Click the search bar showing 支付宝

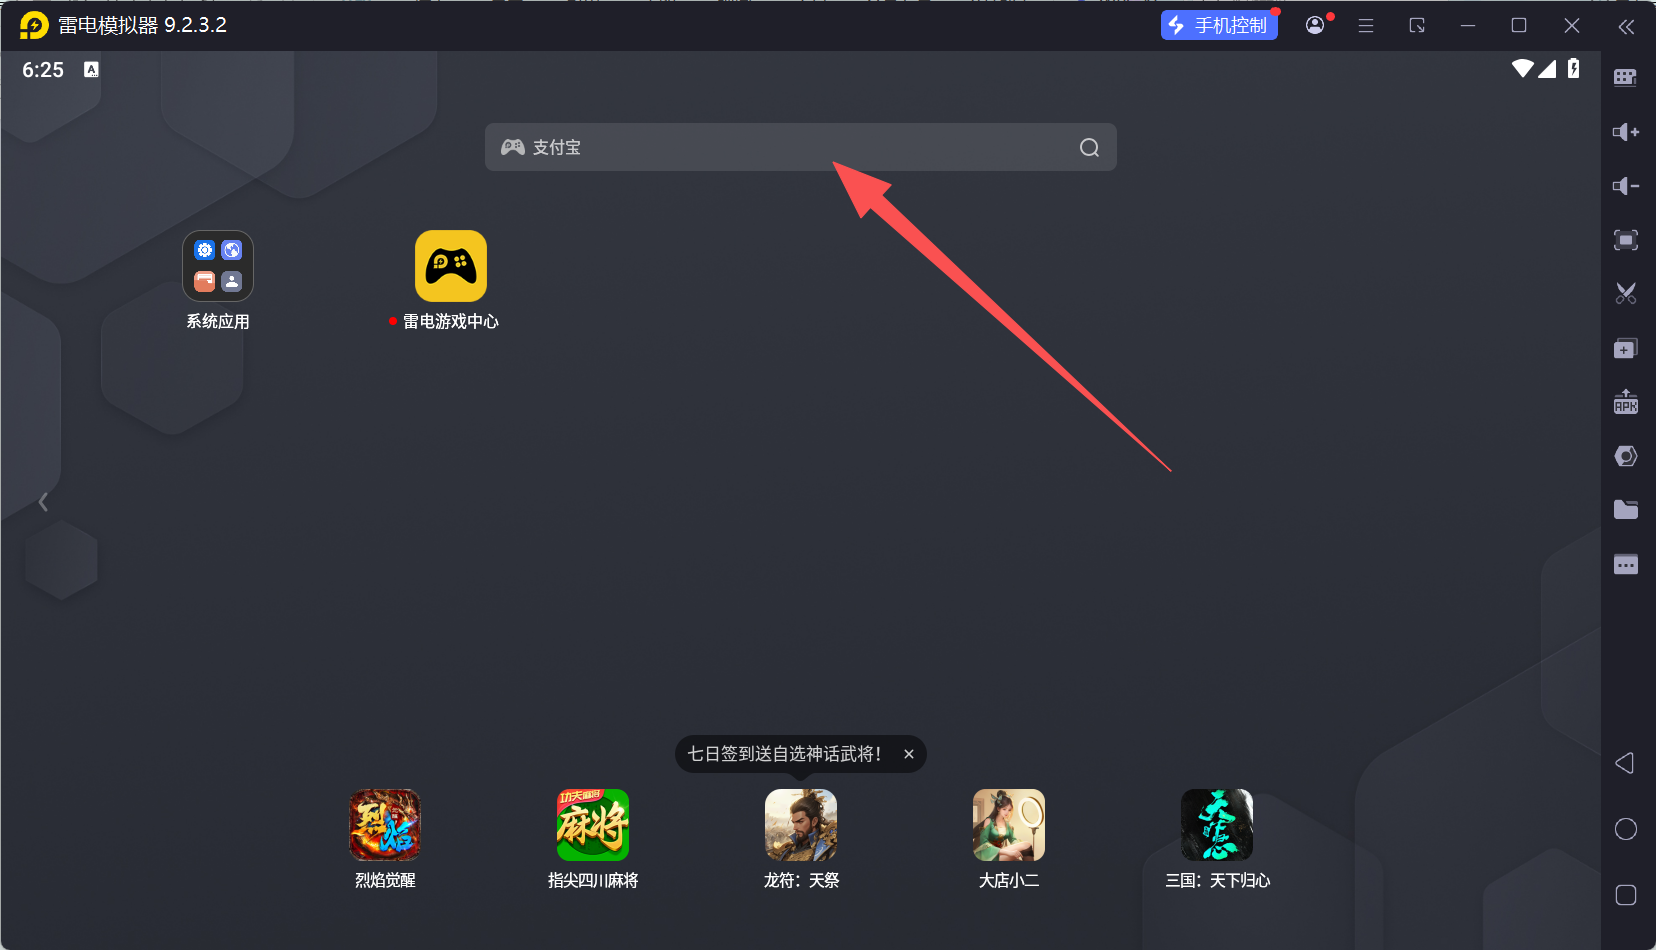click(x=800, y=147)
